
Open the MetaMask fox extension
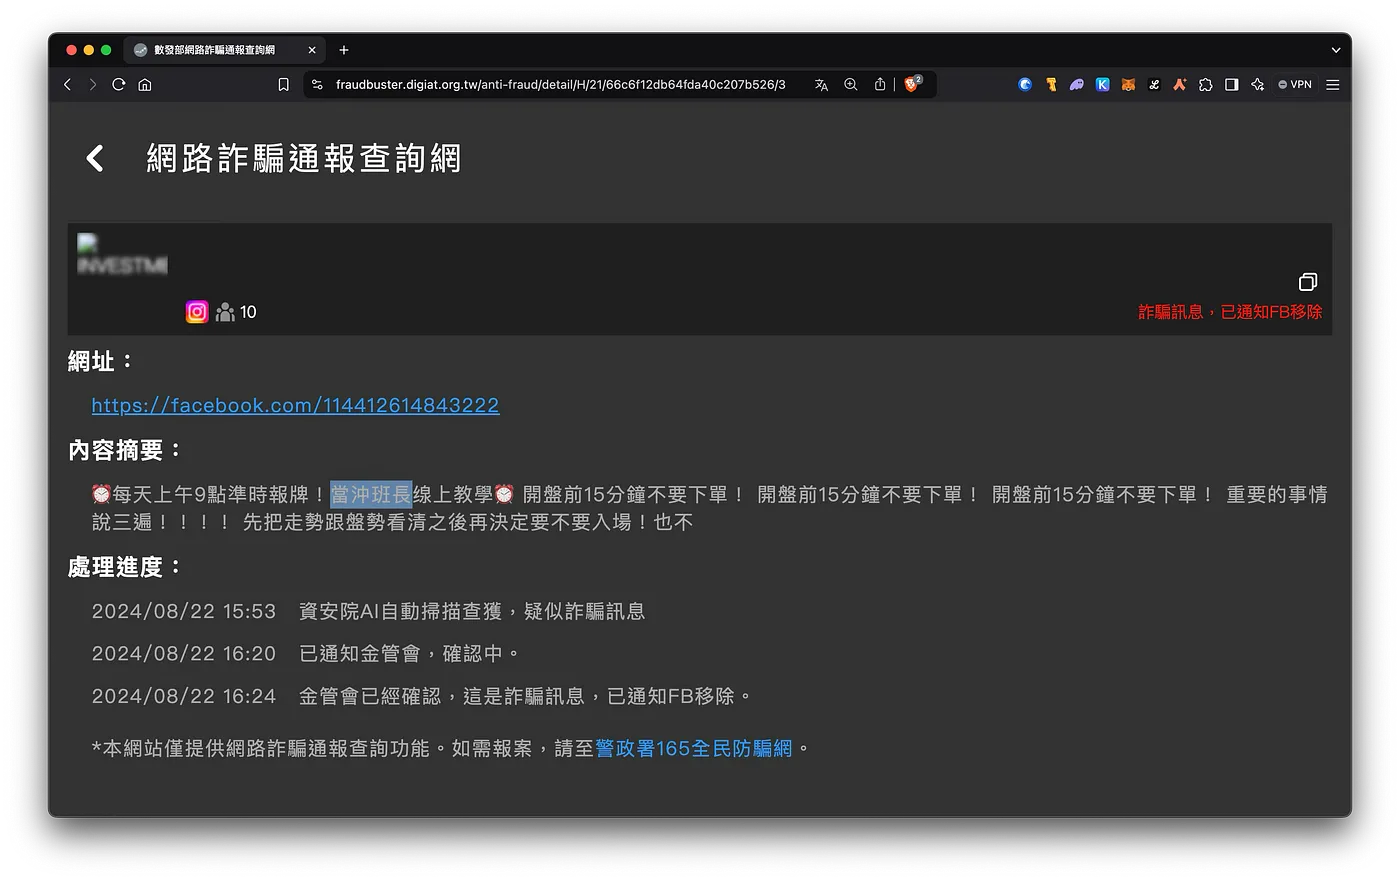pyautogui.click(x=1128, y=85)
